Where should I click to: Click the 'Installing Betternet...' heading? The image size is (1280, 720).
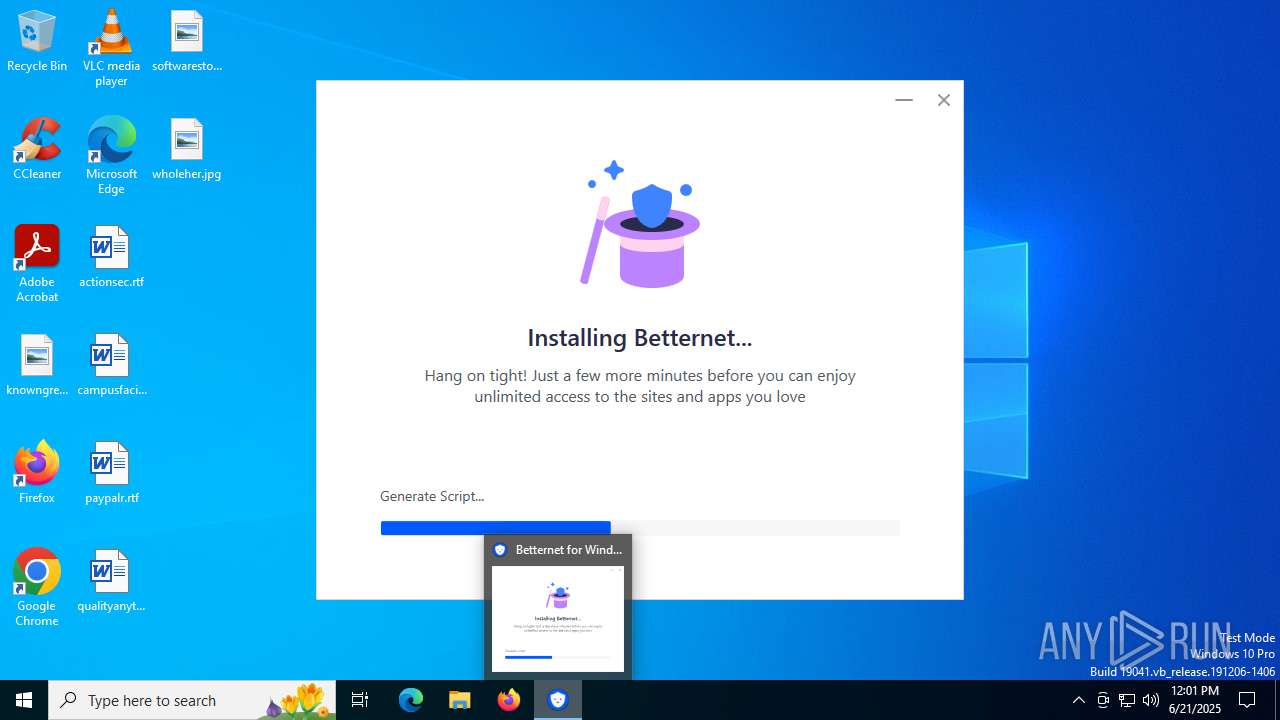click(640, 338)
